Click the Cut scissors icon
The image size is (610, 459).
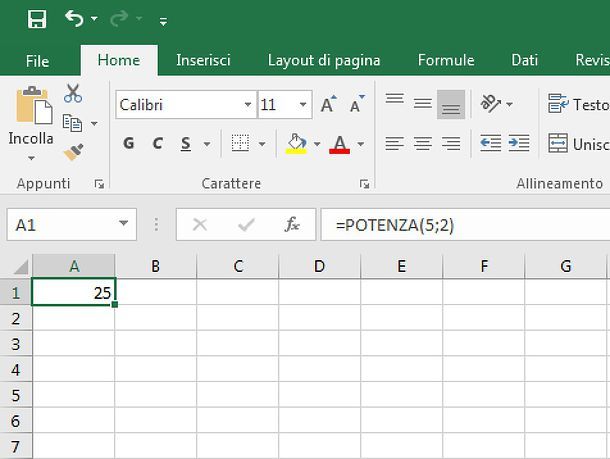point(73,93)
